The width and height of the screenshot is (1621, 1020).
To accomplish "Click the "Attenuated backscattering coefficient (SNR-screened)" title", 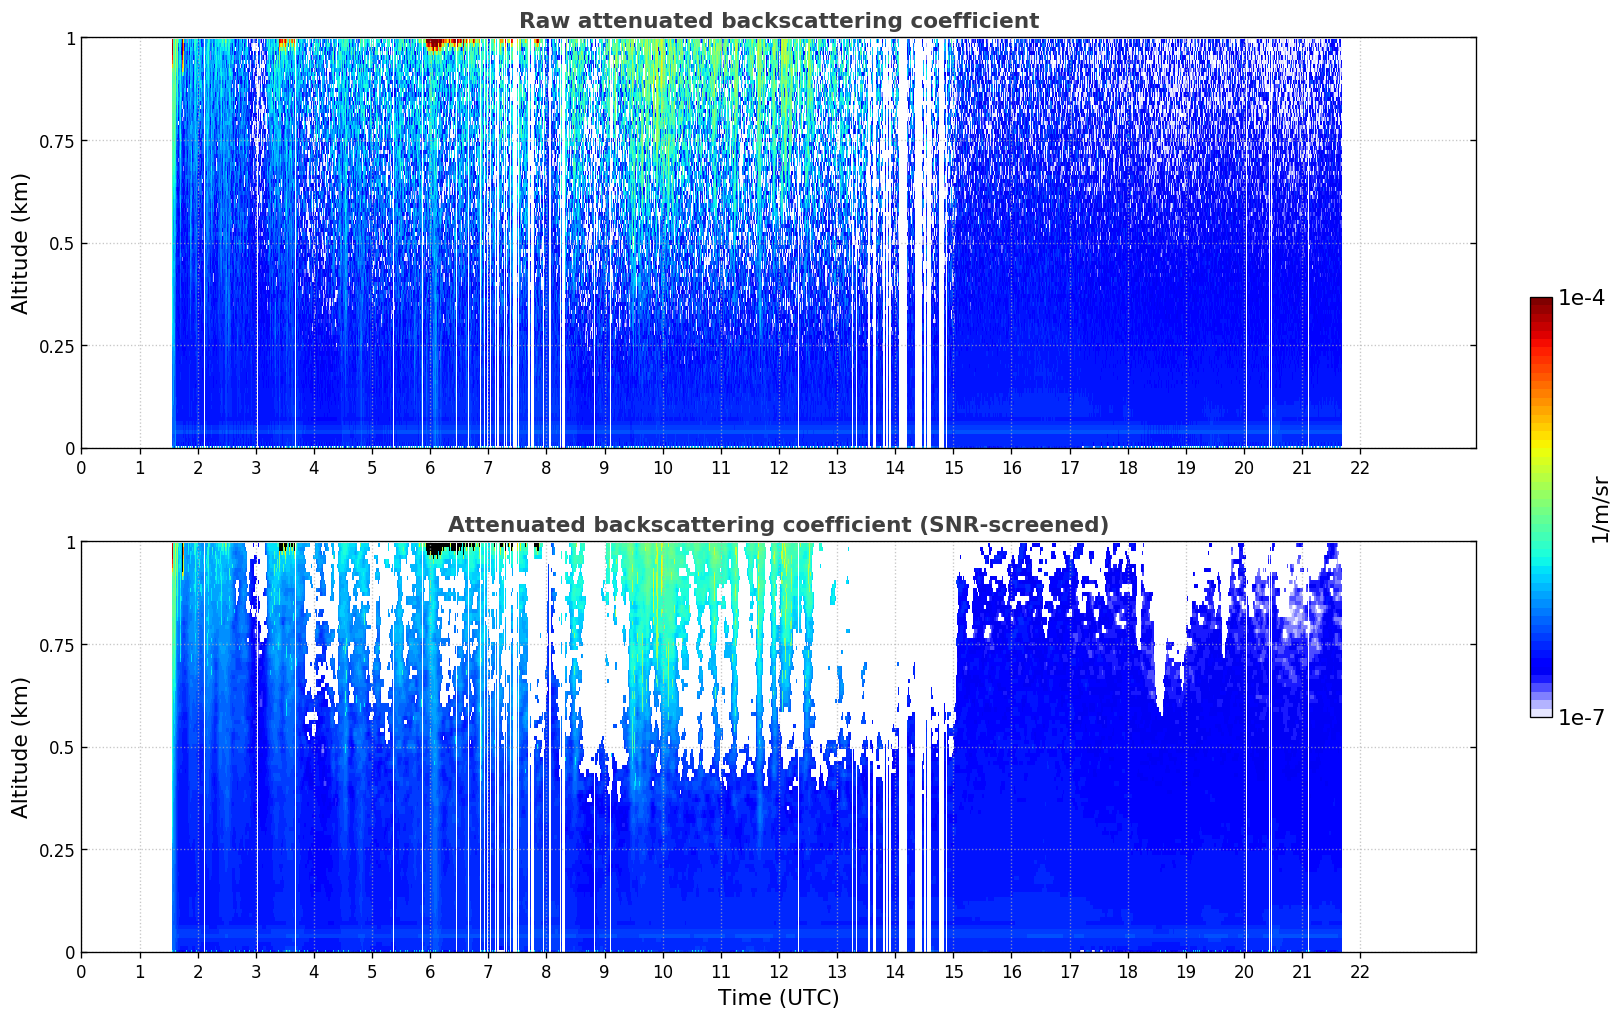I will click(778, 525).
